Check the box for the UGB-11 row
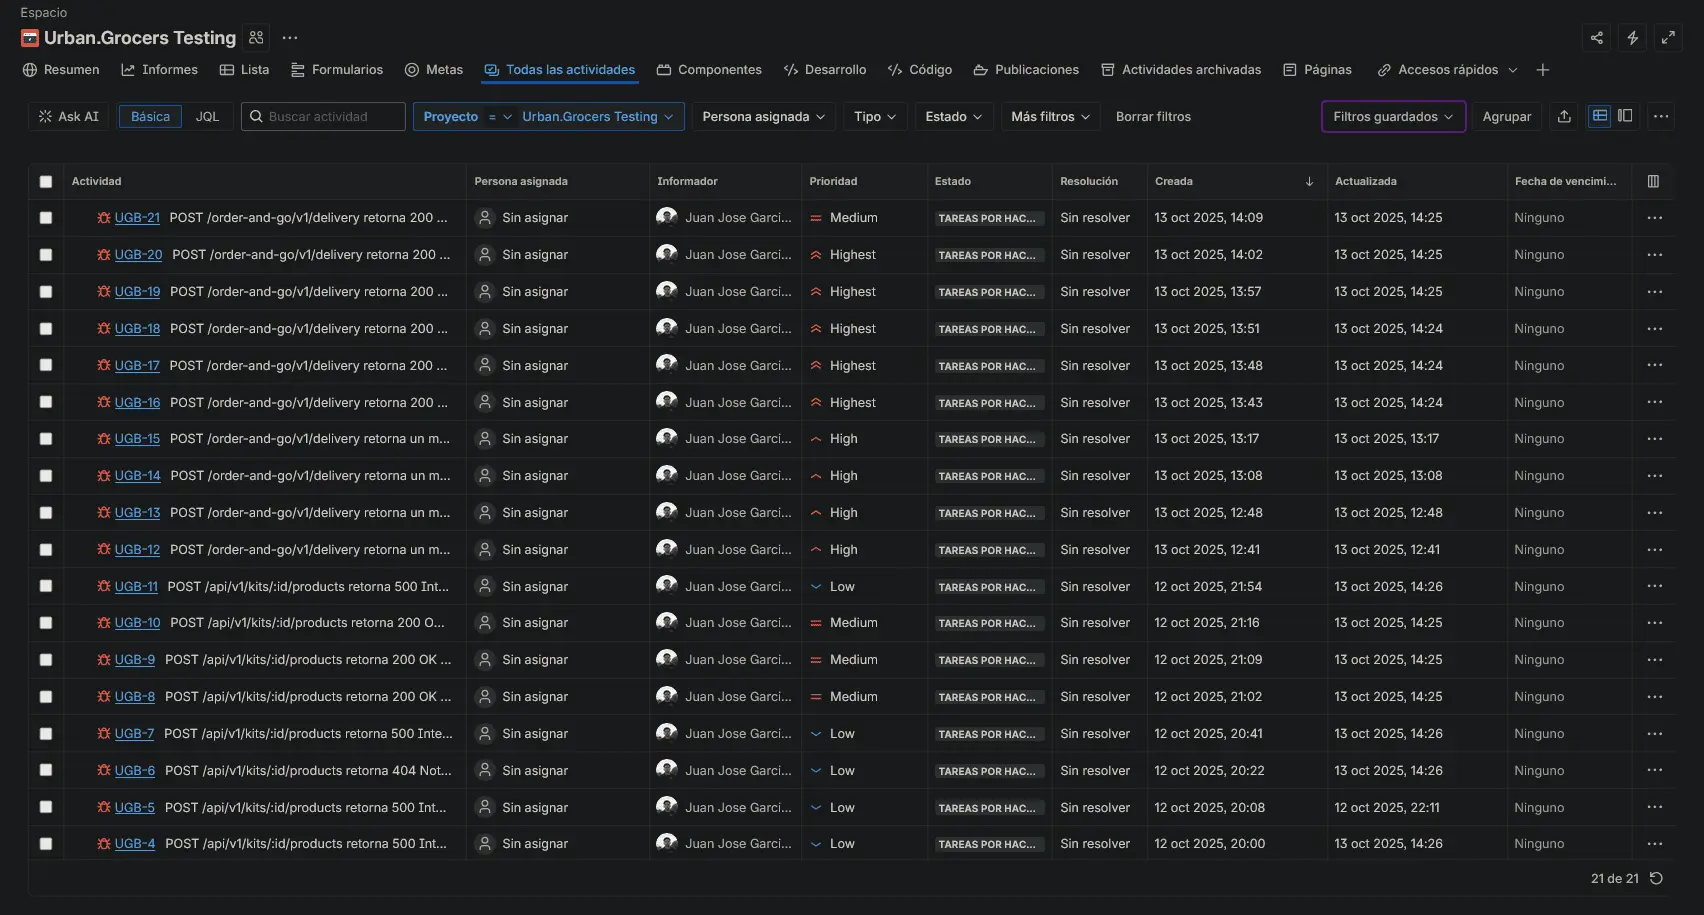Viewport: 1704px width, 915px height. pyautogui.click(x=46, y=587)
